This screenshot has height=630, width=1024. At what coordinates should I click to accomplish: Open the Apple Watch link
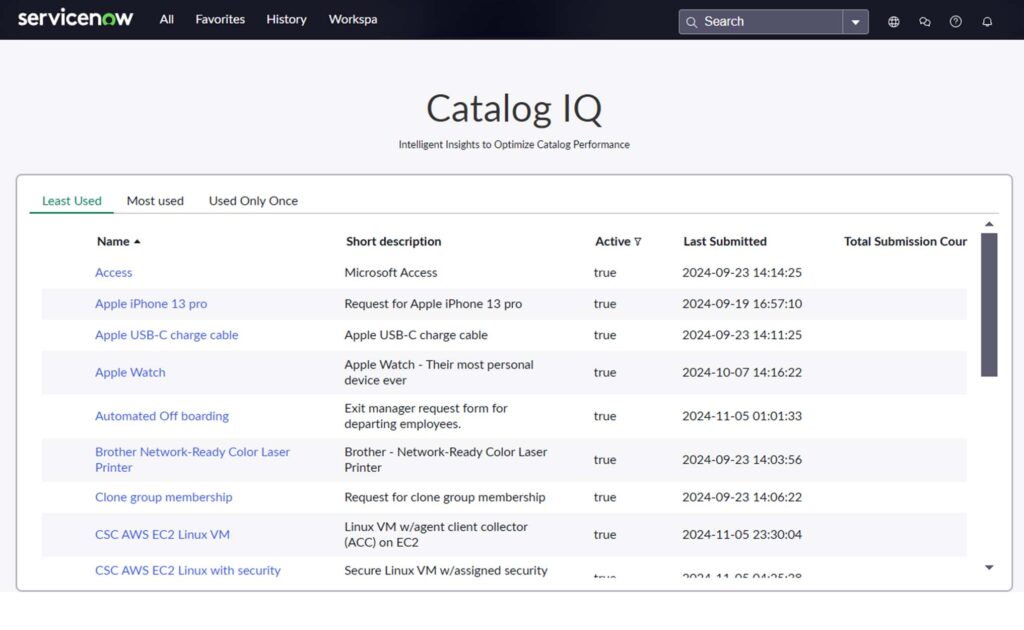pyautogui.click(x=130, y=372)
